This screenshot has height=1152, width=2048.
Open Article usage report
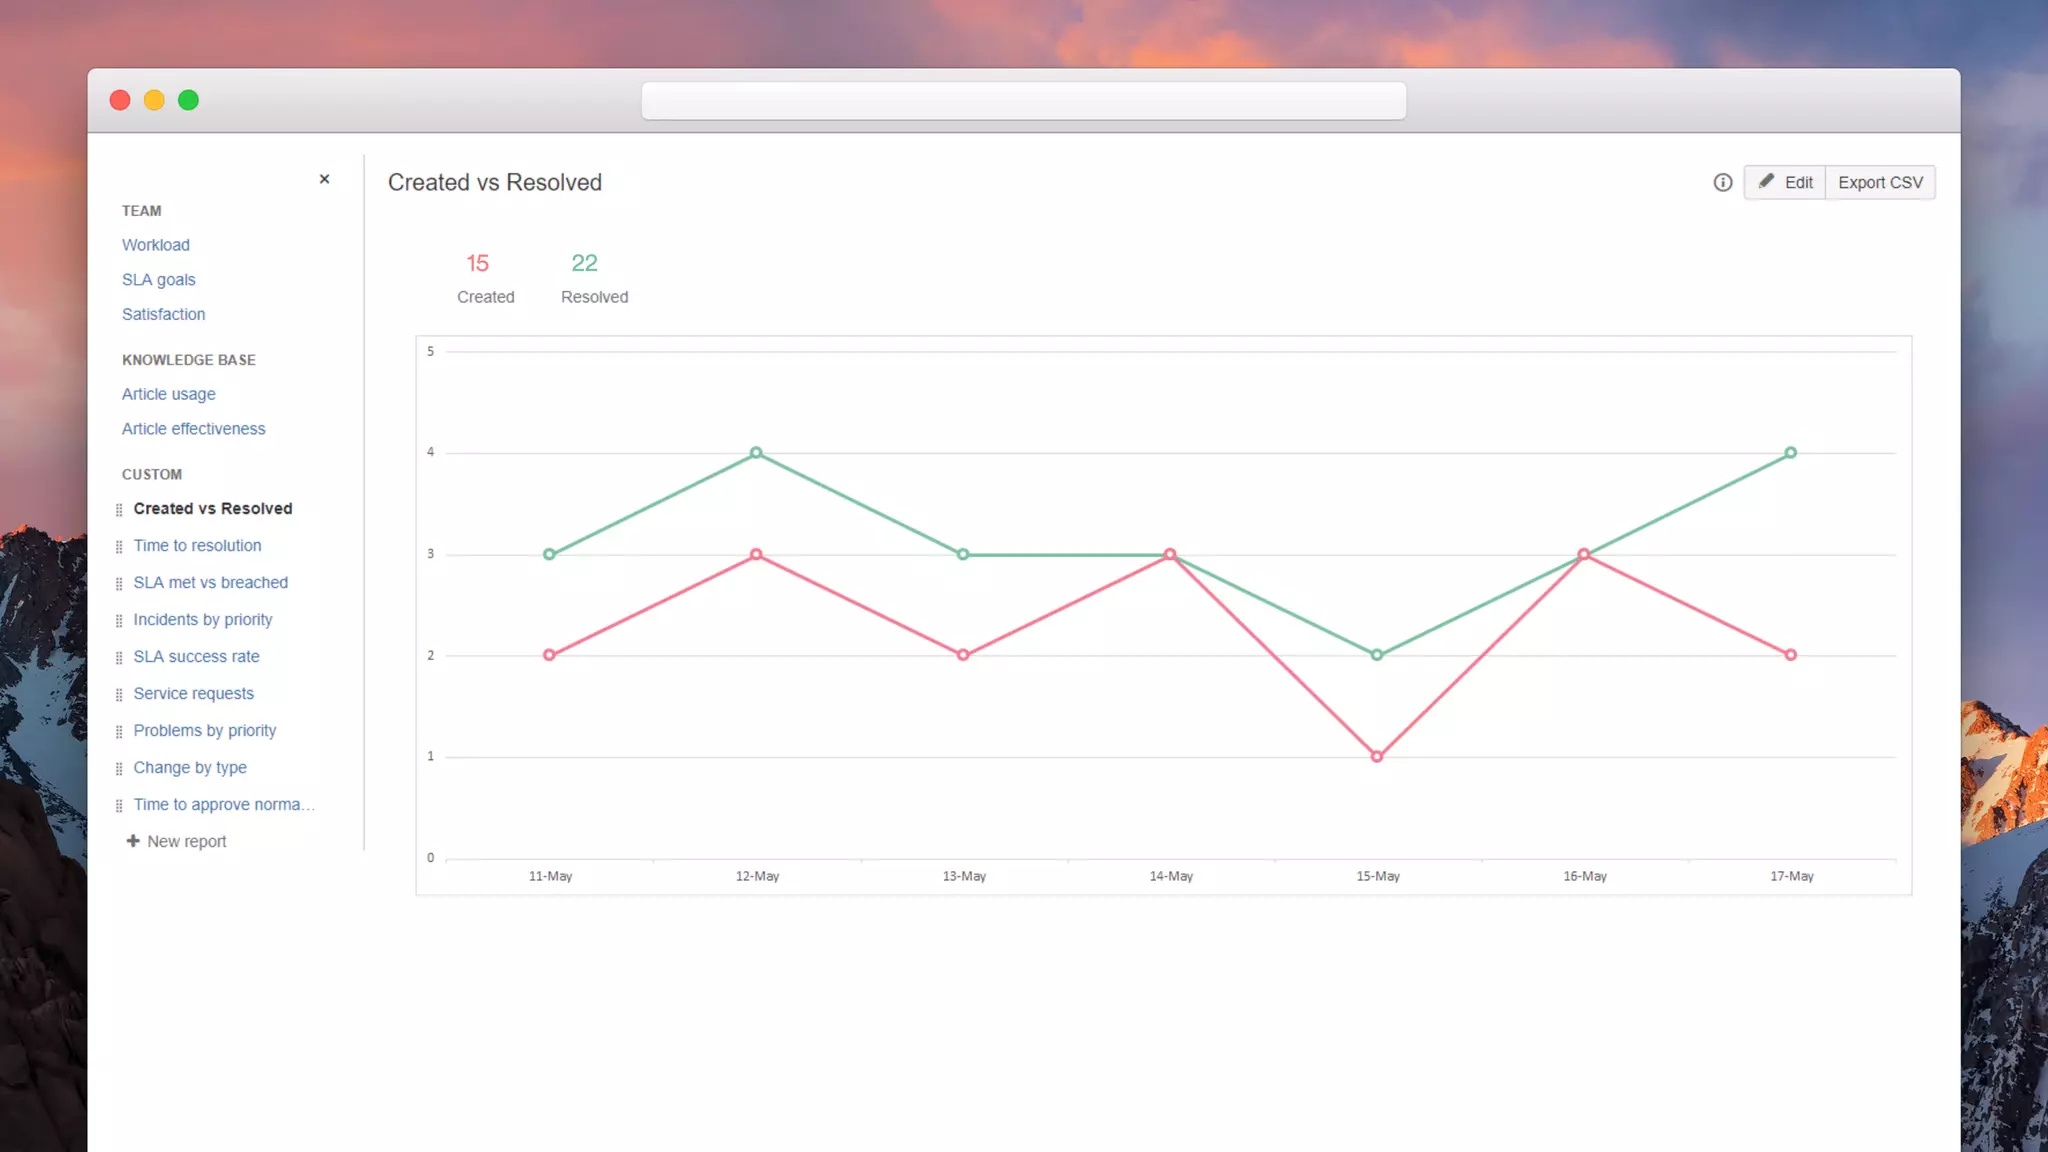(x=169, y=394)
